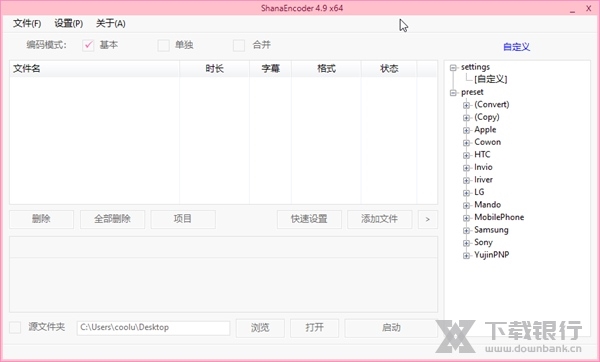
Task: Close the ShanaEncoder window
Action: (589, 8)
